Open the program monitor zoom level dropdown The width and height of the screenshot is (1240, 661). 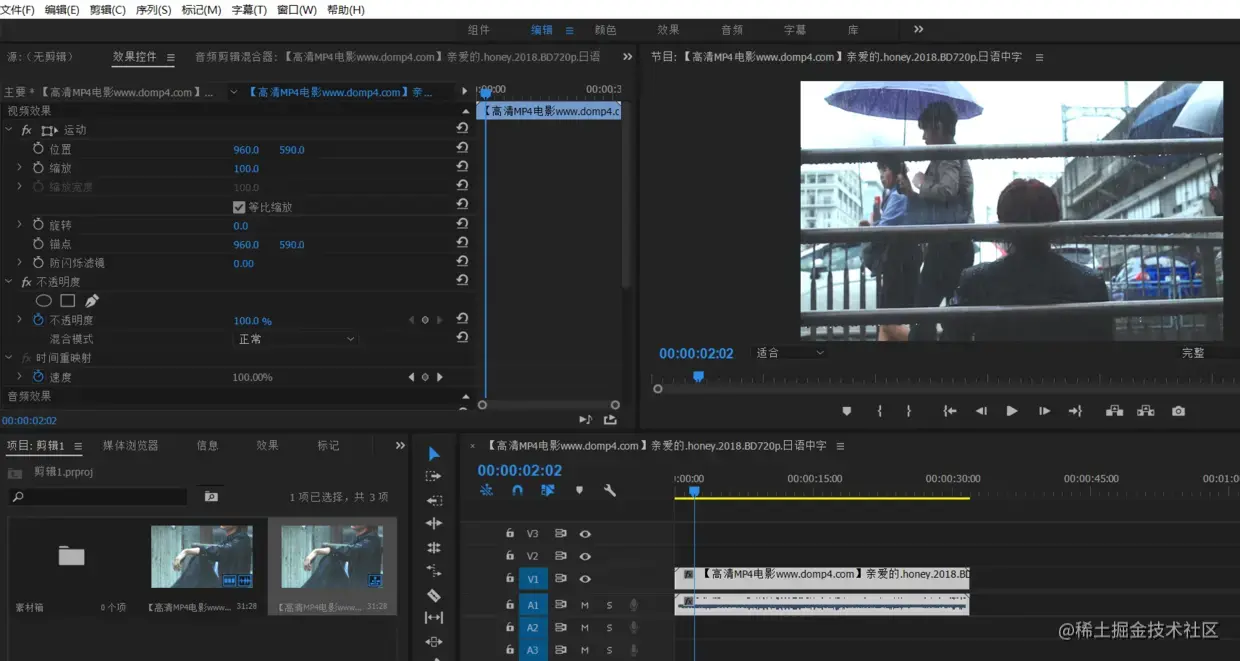790,353
